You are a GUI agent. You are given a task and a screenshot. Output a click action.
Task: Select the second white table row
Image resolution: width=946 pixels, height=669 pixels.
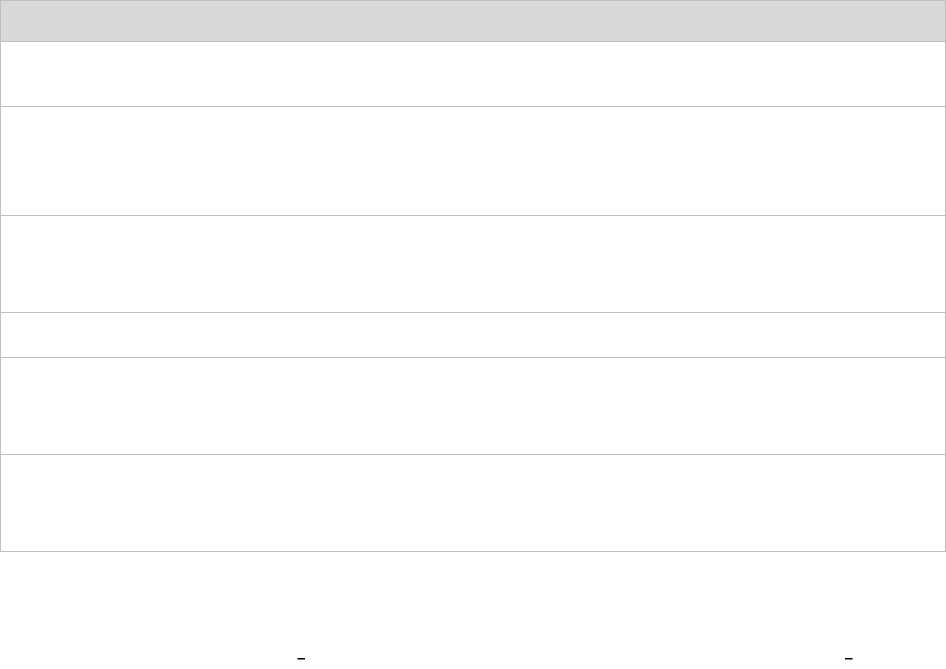click(x=473, y=161)
